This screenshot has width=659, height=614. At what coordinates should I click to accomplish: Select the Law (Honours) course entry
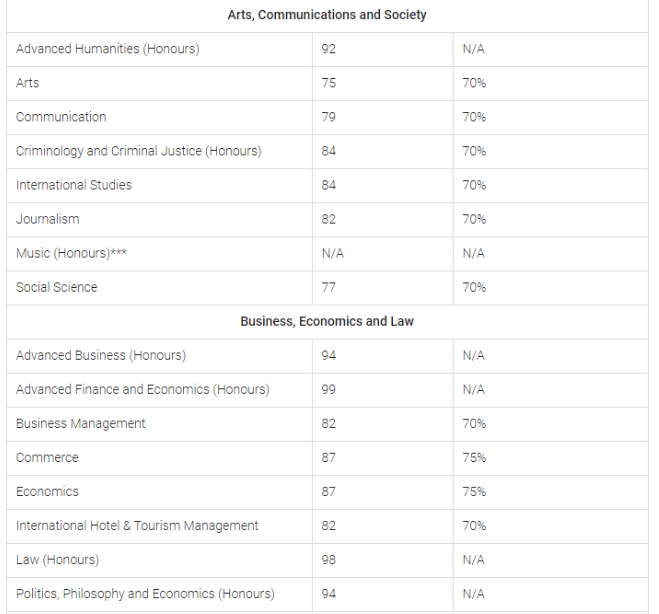click(57, 559)
